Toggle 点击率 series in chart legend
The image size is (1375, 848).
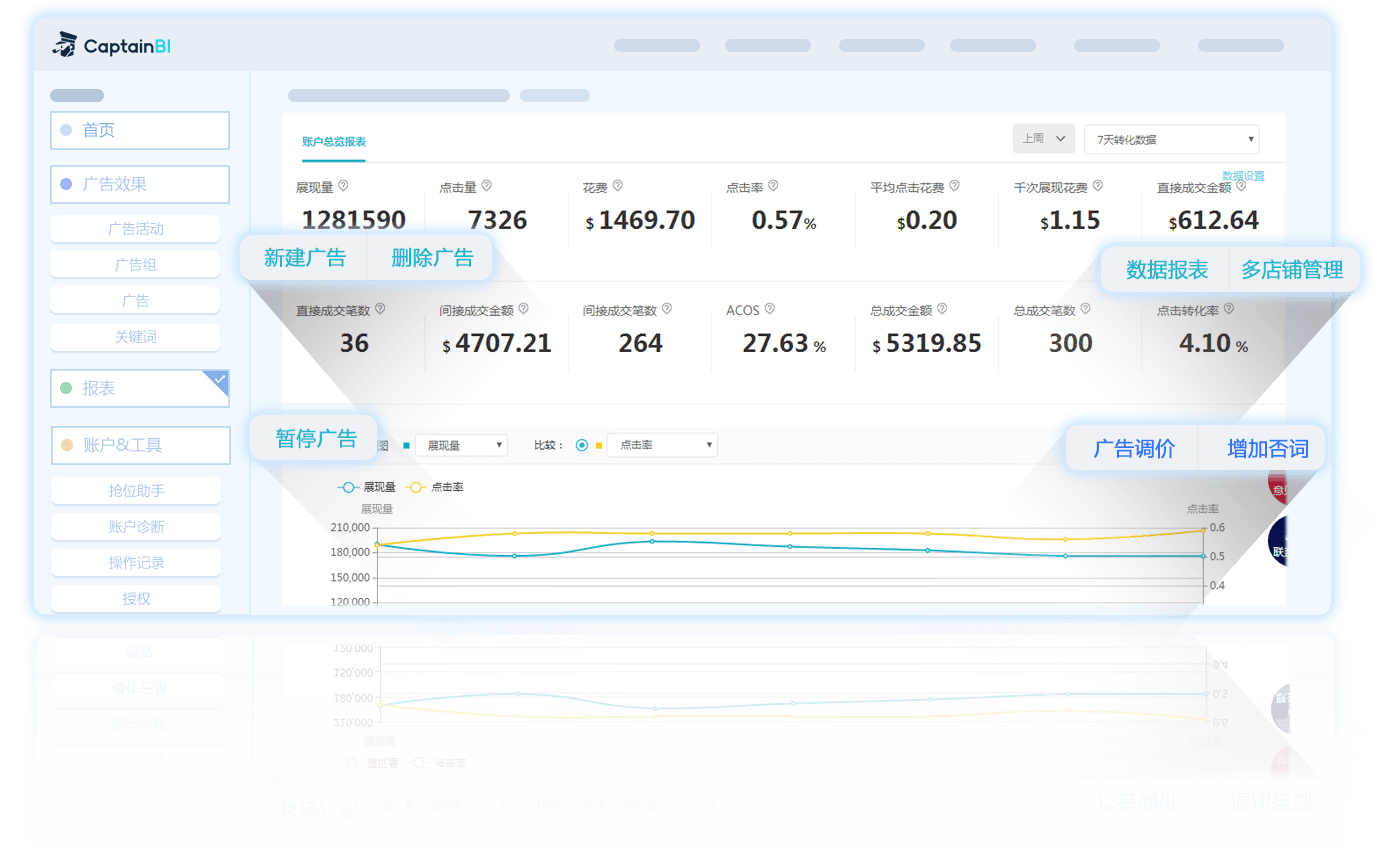[x=434, y=488]
